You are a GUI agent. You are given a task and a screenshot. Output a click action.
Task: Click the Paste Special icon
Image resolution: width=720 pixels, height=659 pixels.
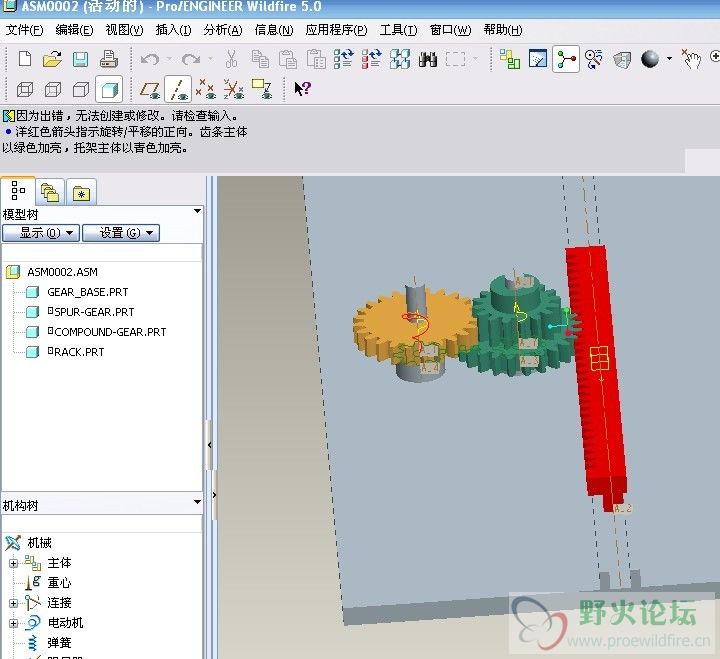tap(316, 60)
